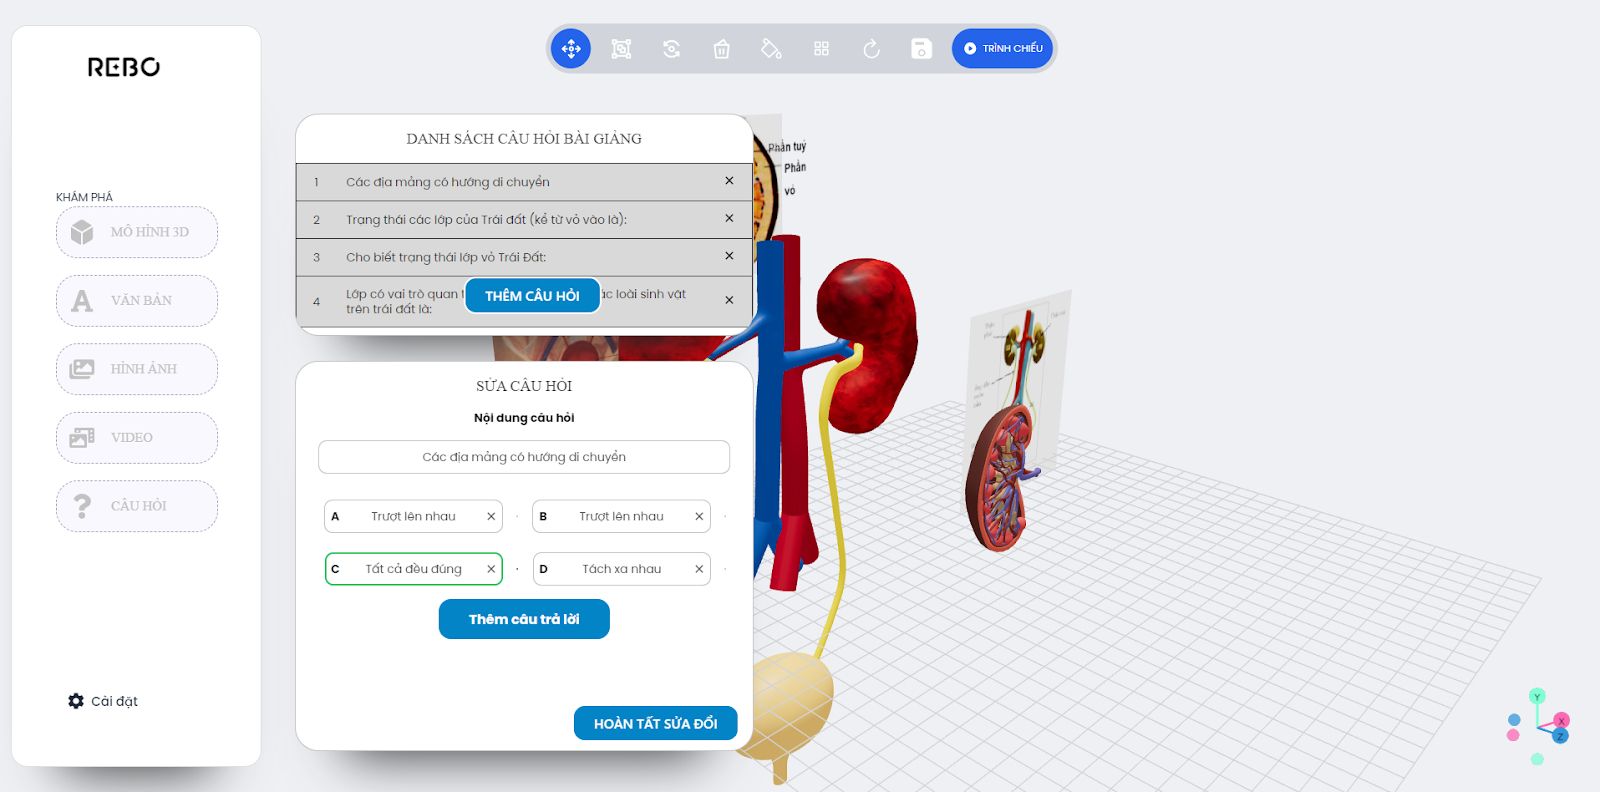Open the grid layout icon
This screenshot has height=792, width=1600.
[x=821, y=48]
